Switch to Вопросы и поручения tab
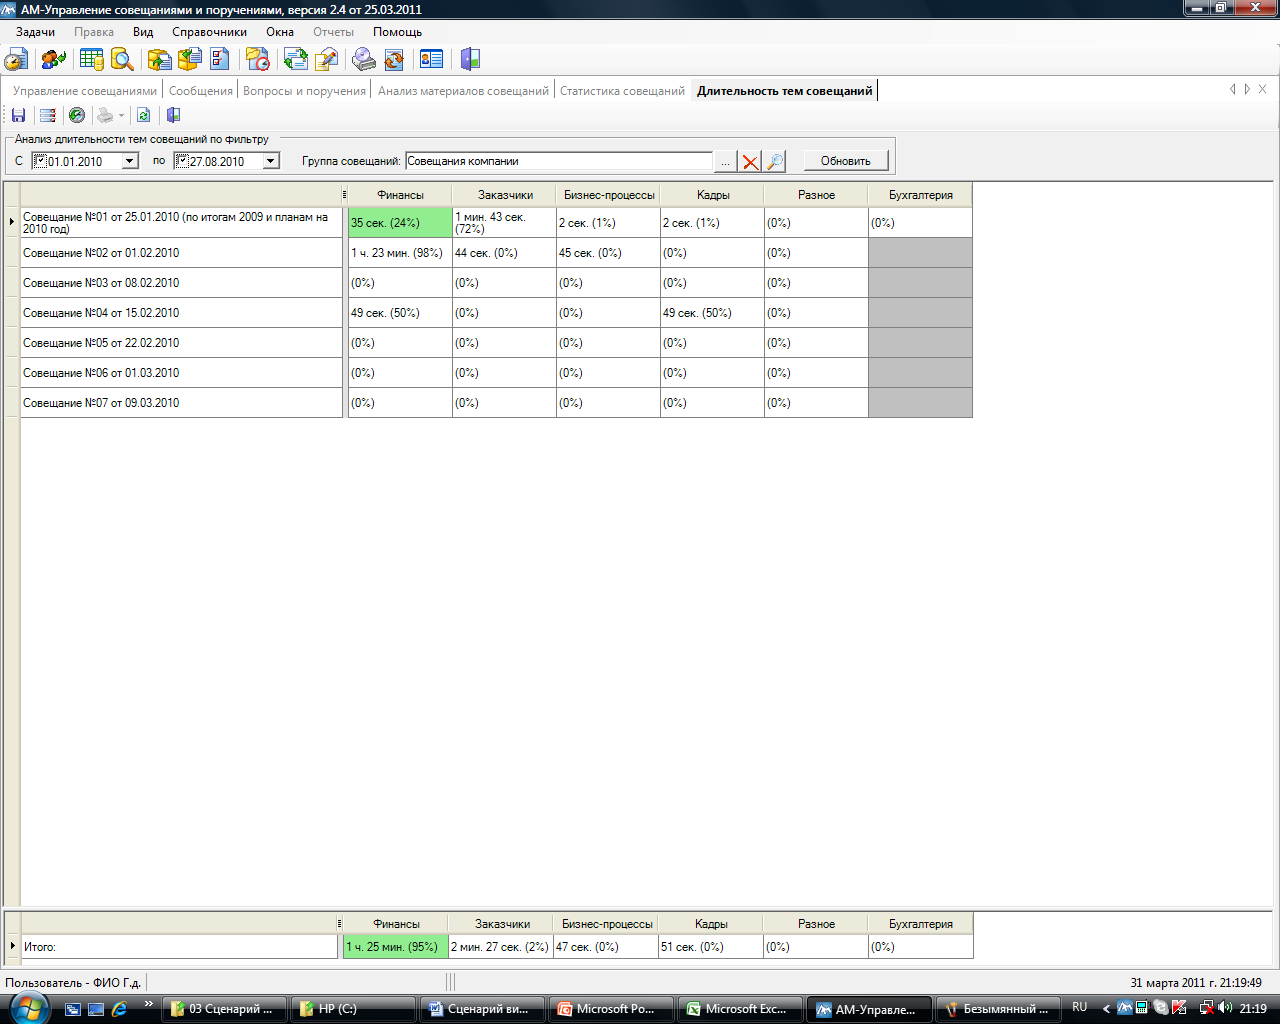 tap(304, 91)
